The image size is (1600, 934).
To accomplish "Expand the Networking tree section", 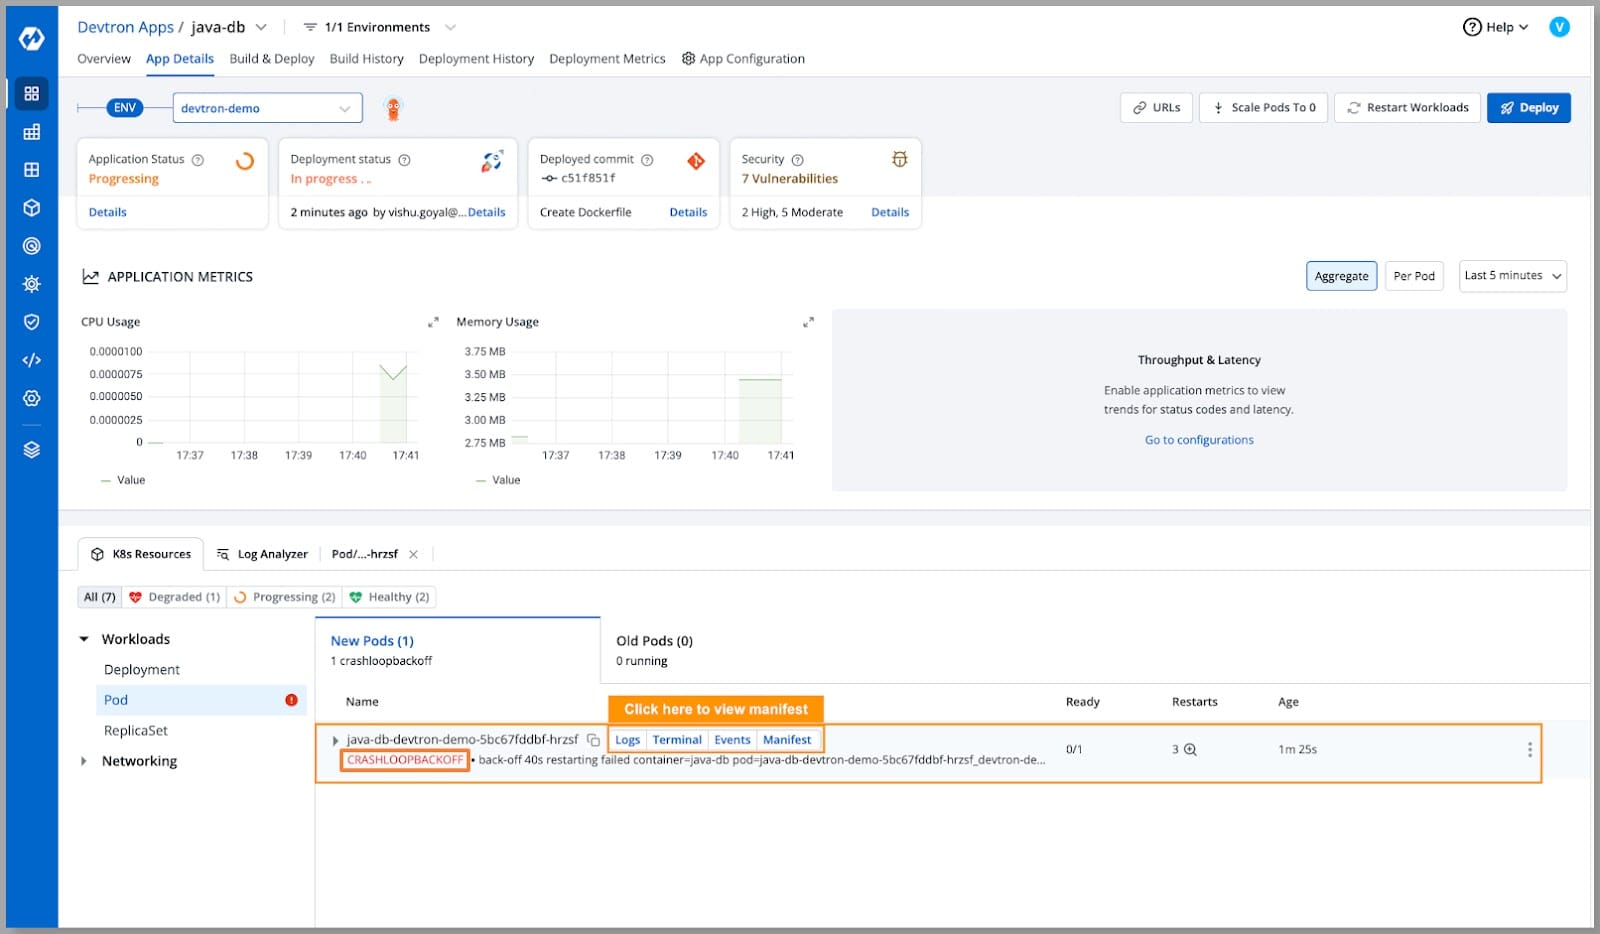I will coord(84,761).
